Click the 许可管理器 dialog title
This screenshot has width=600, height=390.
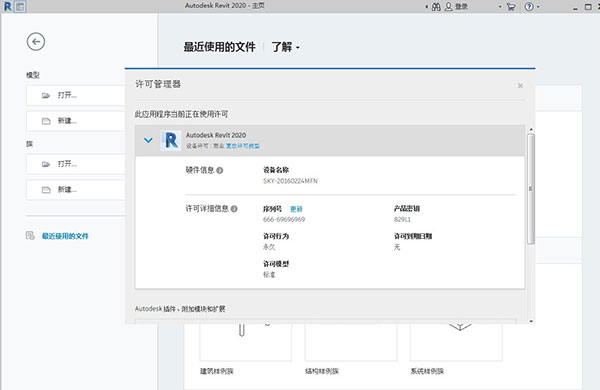click(158, 84)
